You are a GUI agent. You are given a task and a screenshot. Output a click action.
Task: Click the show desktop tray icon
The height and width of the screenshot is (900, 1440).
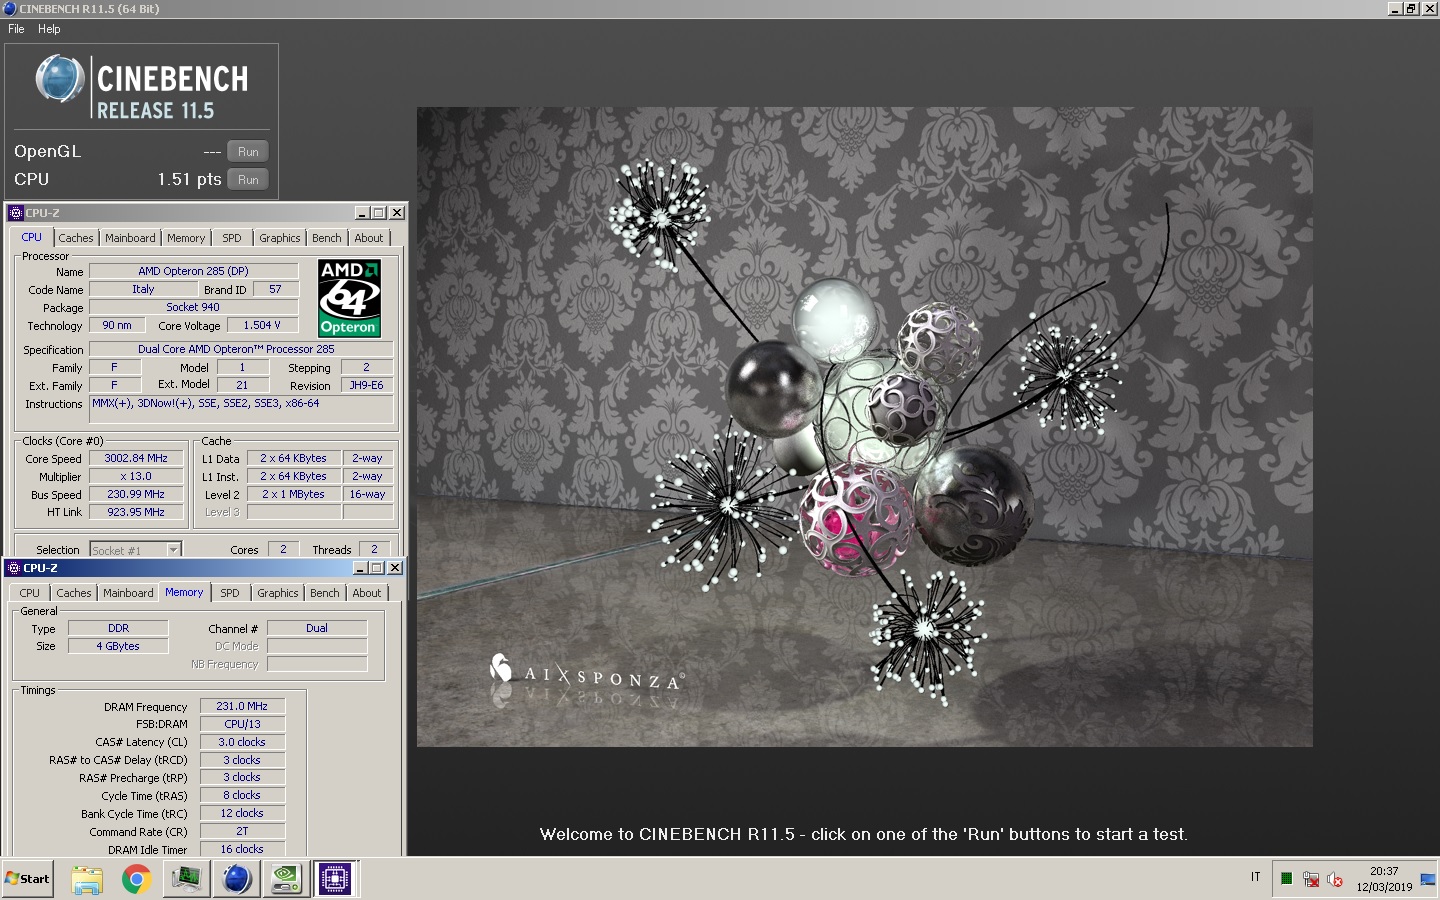click(1428, 879)
